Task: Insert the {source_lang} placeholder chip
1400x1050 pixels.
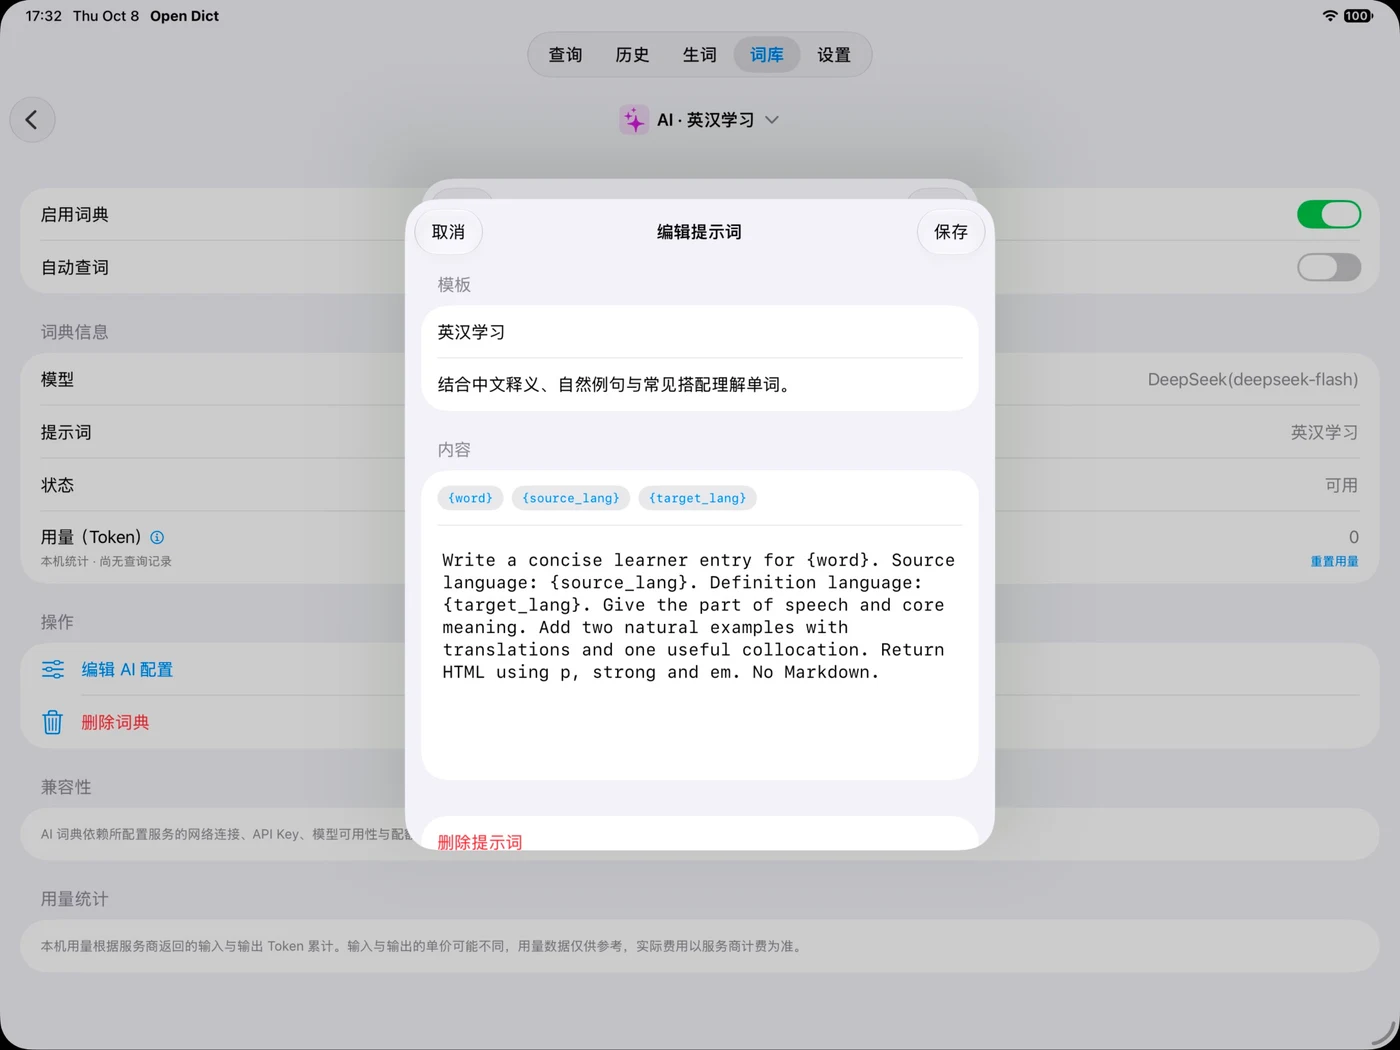Action: (571, 498)
